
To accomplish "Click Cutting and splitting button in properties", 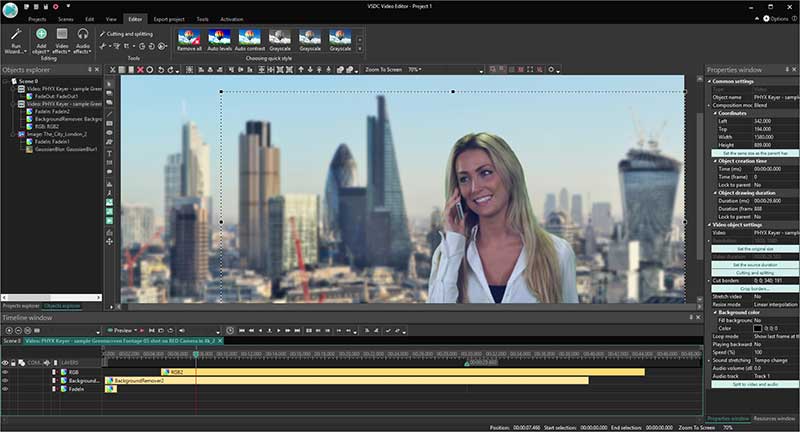I will click(x=755, y=273).
